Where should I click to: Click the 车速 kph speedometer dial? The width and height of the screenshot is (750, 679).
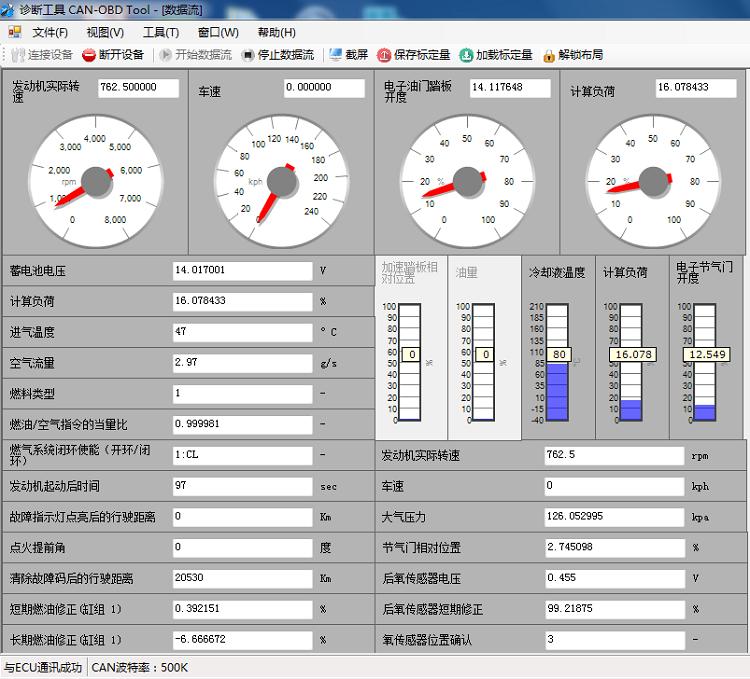tap(280, 182)
